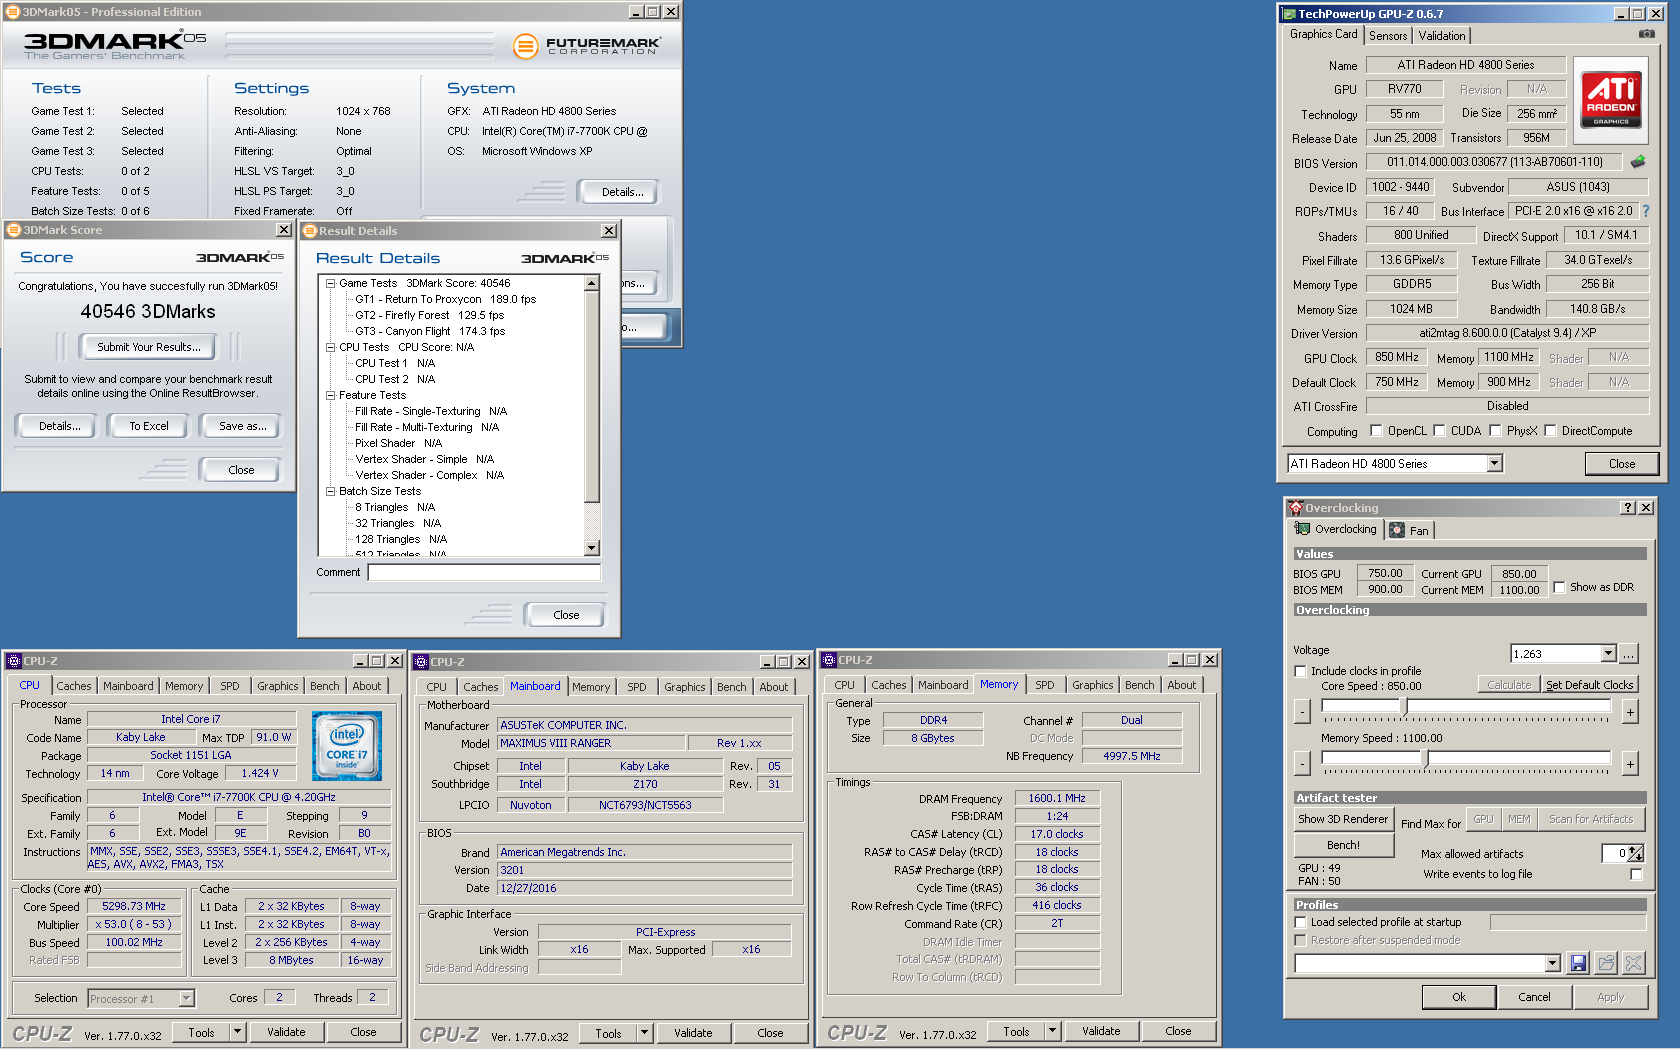
Task: Click the GPU-Z title bar app icon
Action: tap(1289, 14)
